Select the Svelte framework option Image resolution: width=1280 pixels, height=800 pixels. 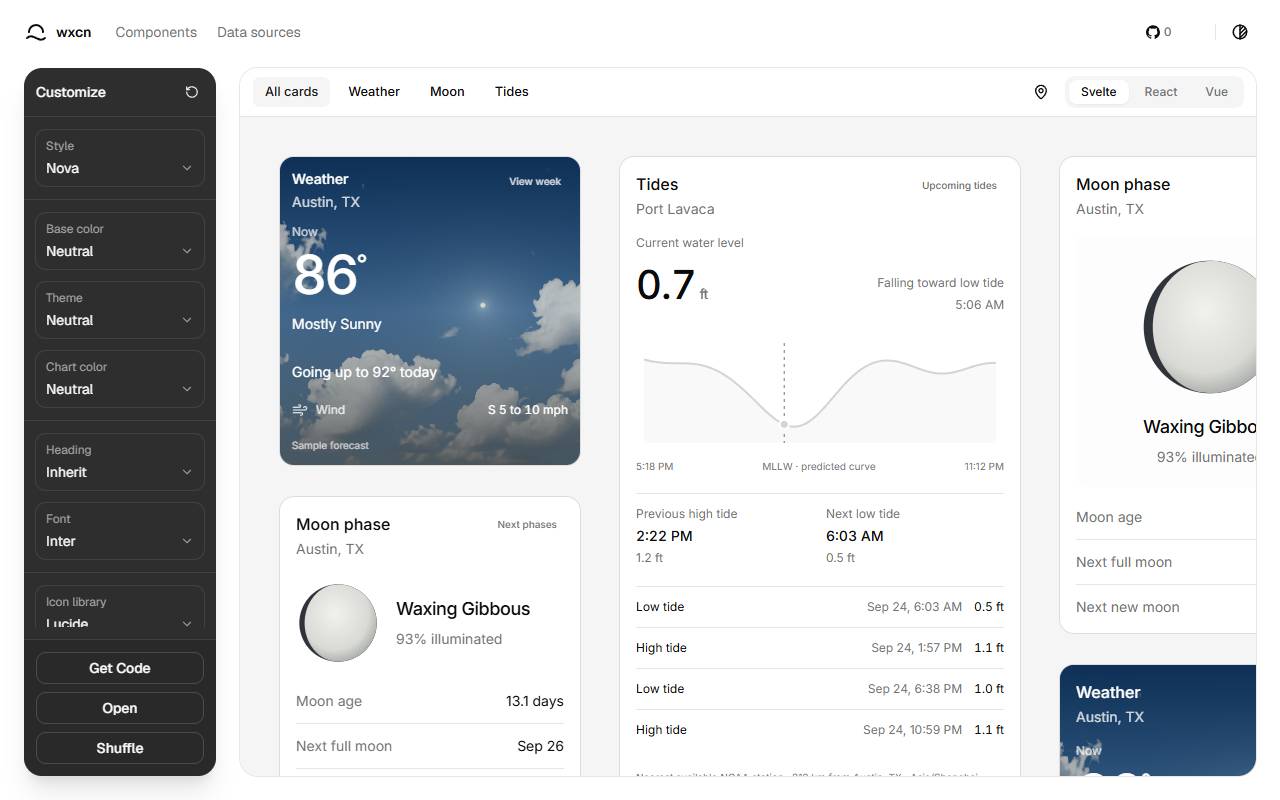(1098, 92)
